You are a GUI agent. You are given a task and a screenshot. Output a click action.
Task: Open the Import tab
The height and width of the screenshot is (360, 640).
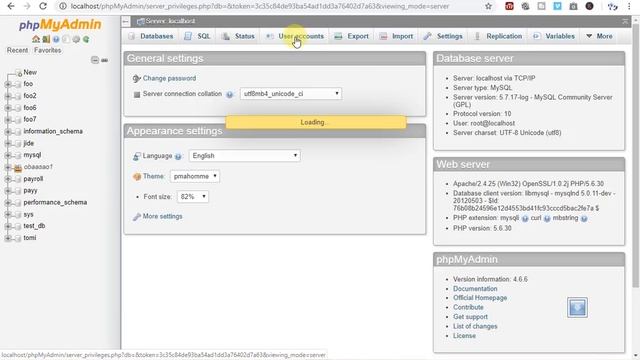(x=396, y=36)
